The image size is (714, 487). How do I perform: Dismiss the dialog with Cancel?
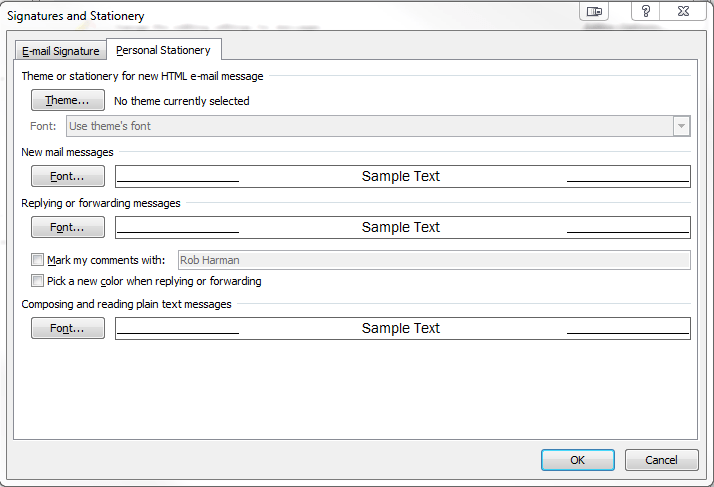tap(661, 460)
